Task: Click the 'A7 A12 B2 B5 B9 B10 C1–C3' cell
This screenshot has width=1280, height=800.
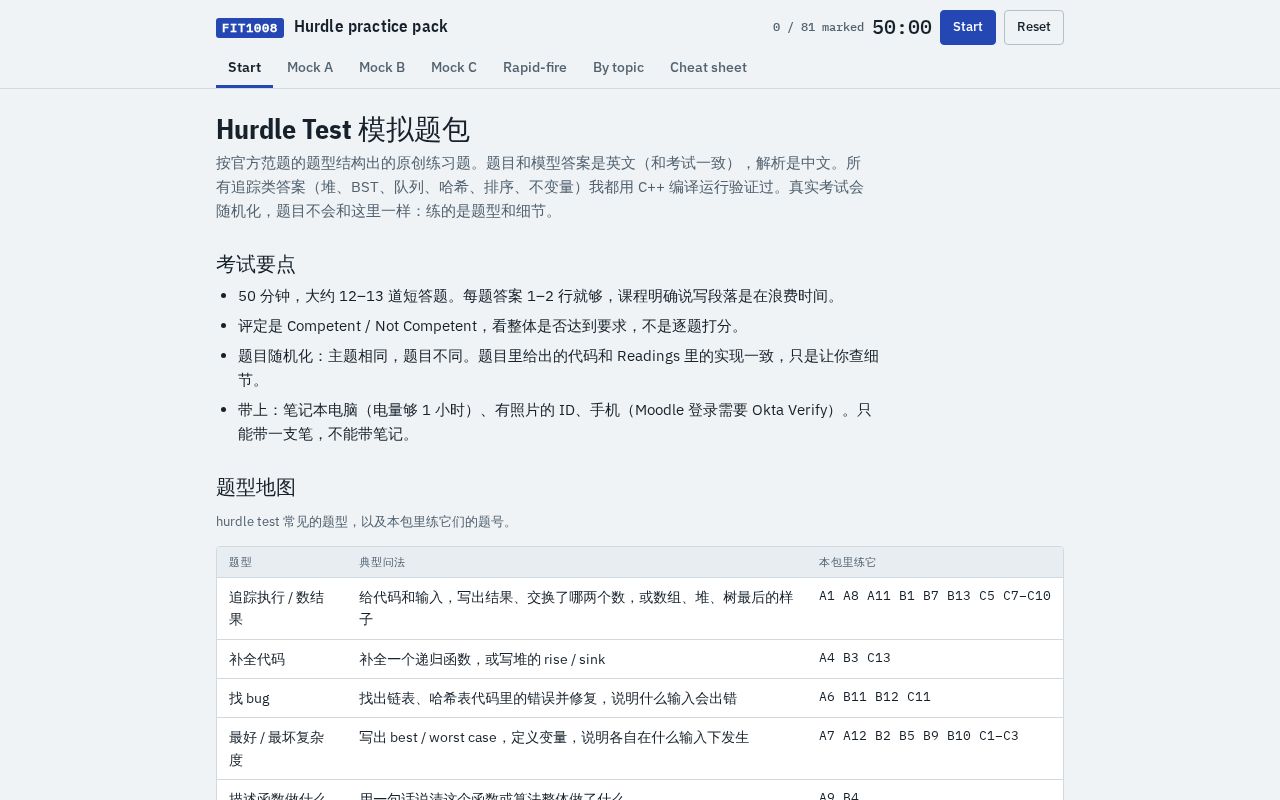Action: pyautogui.click(x=935, y=748)
